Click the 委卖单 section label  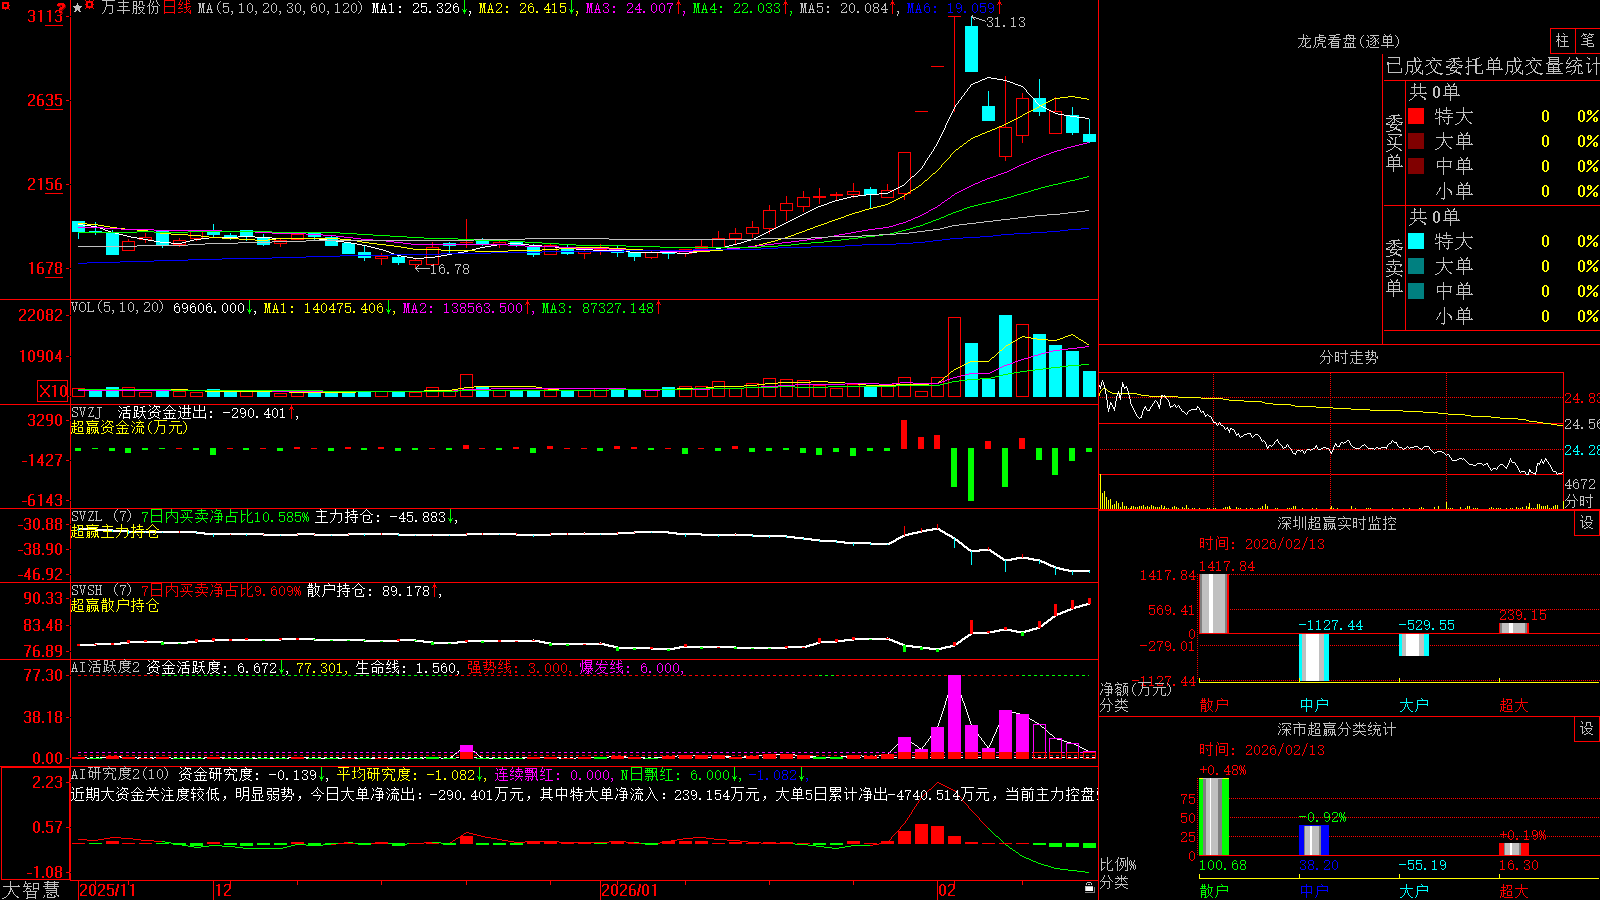tap(1394, 267)
